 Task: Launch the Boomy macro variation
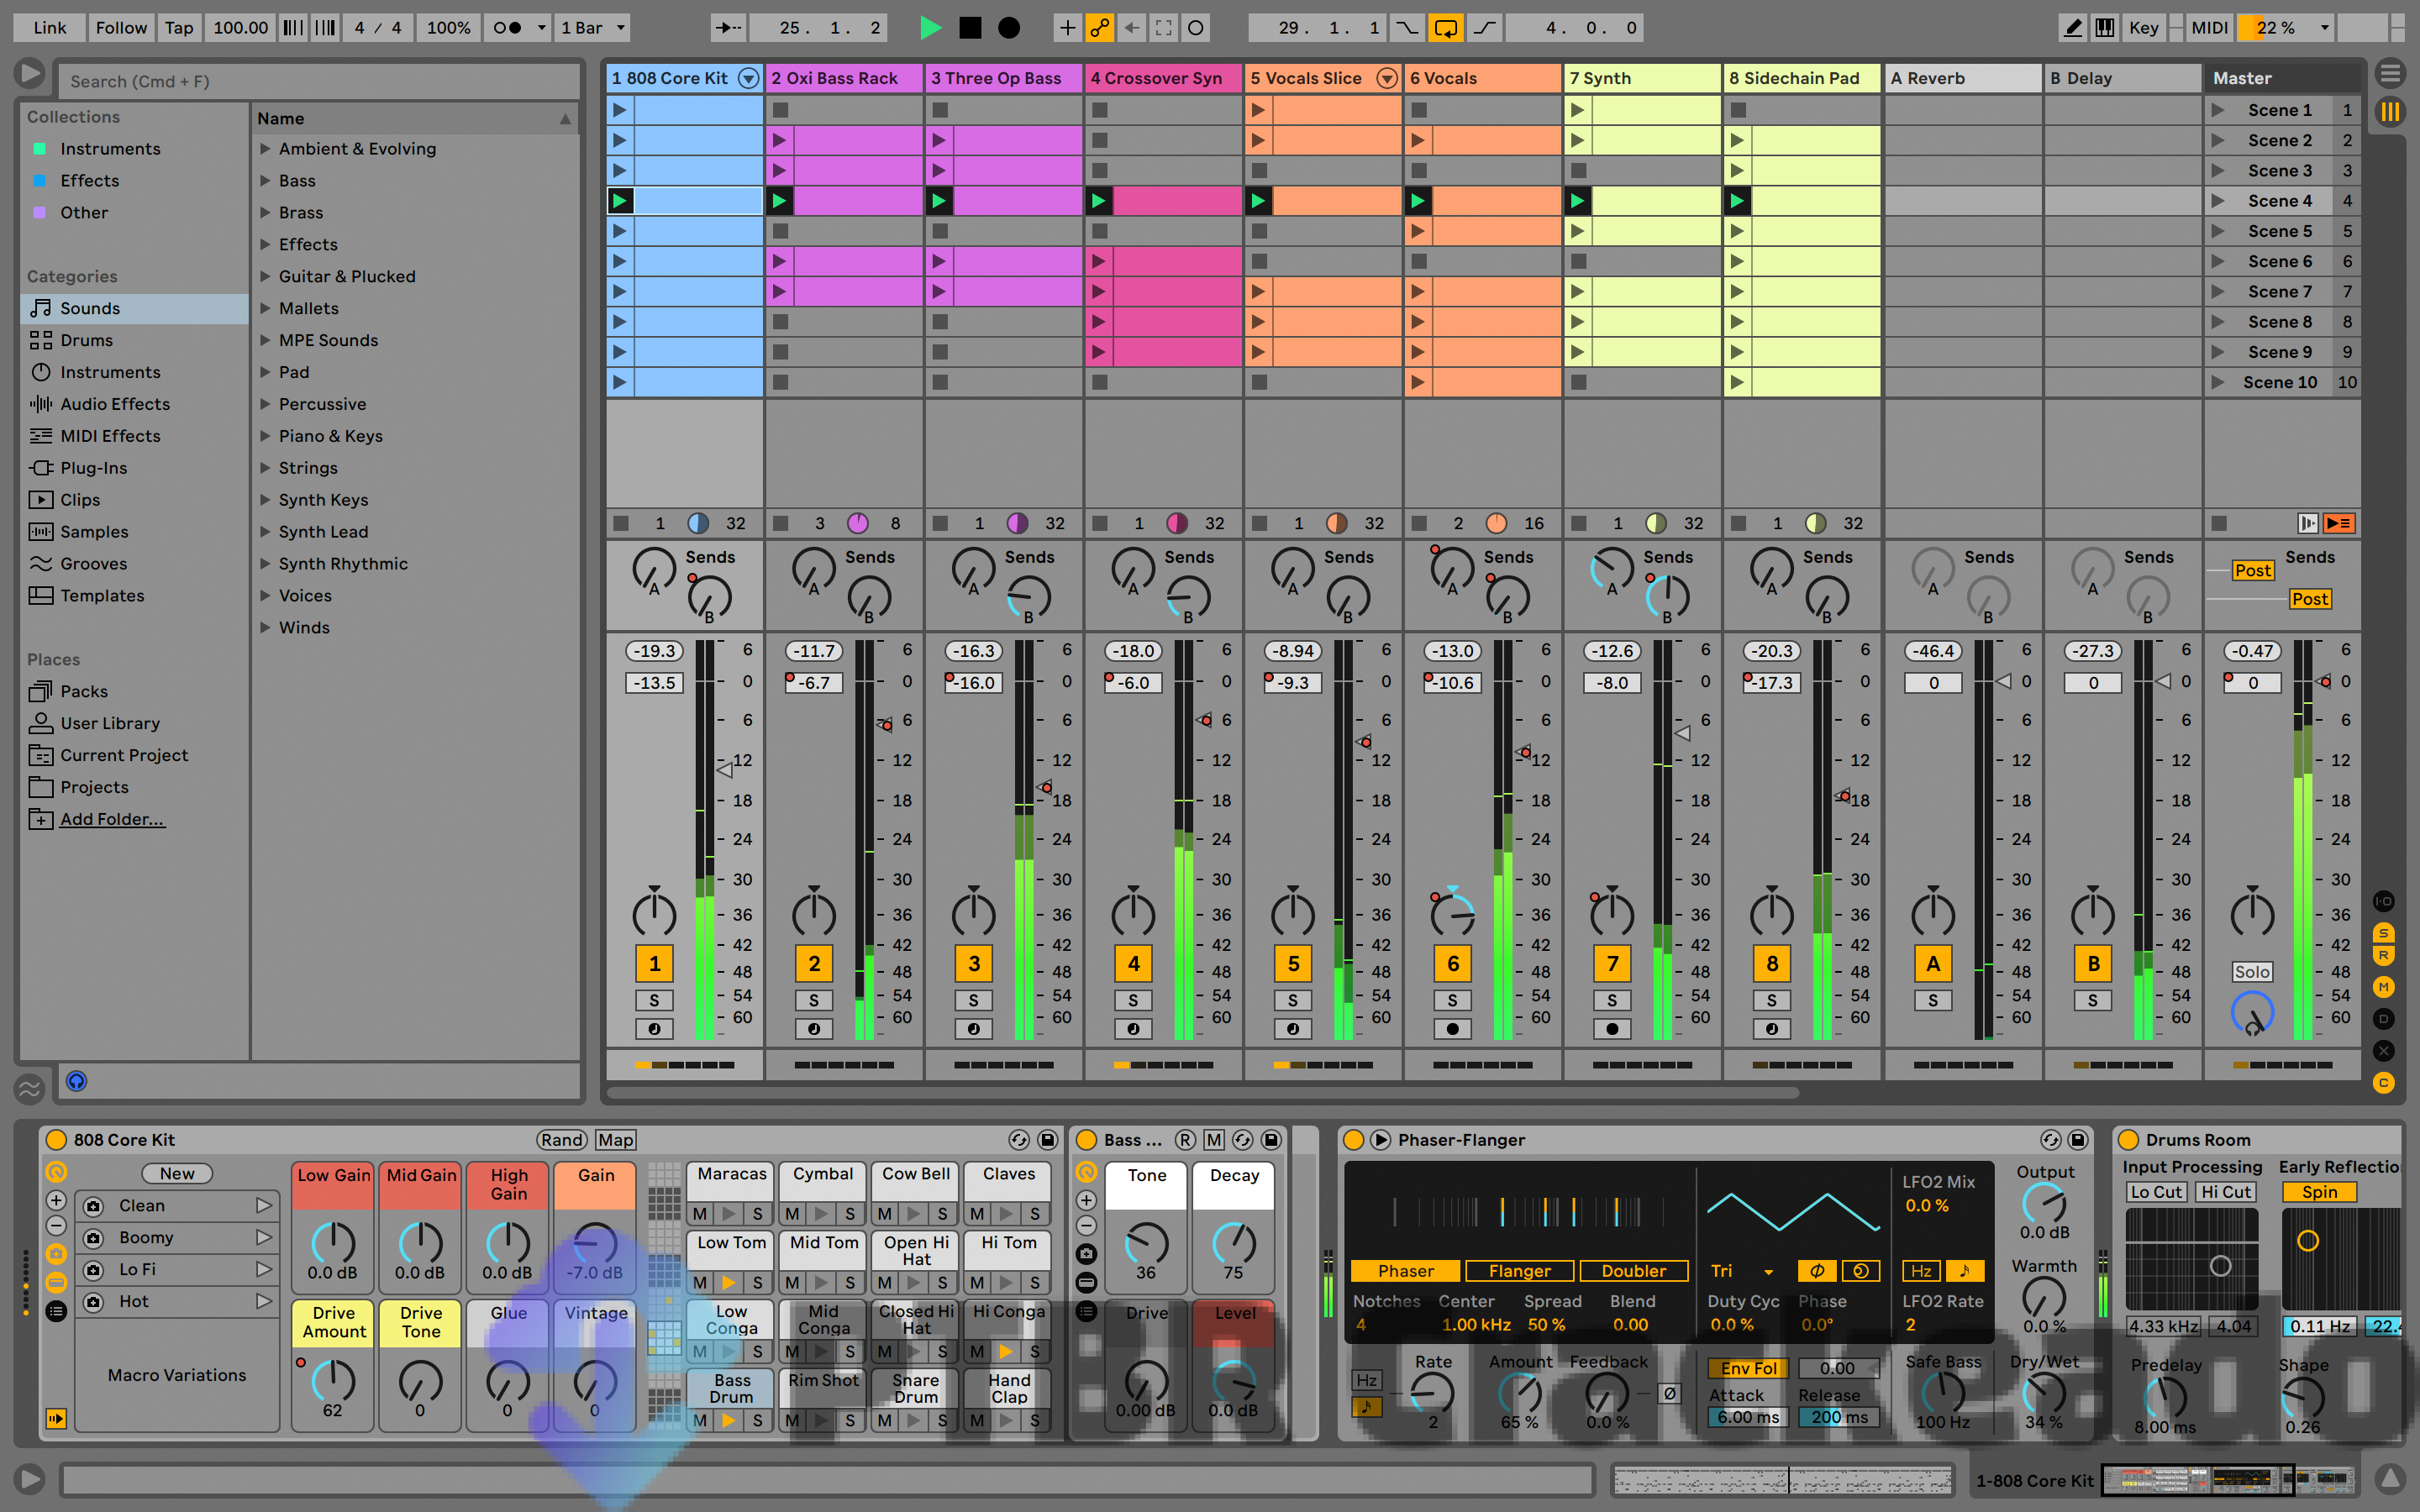(263, 1238)
